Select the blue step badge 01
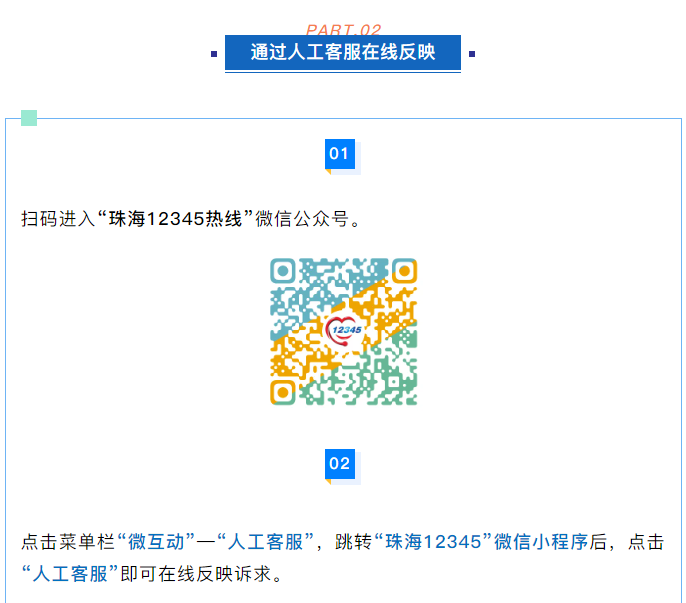The width and height of the screenshot is (686, 603). pos(340,154)
